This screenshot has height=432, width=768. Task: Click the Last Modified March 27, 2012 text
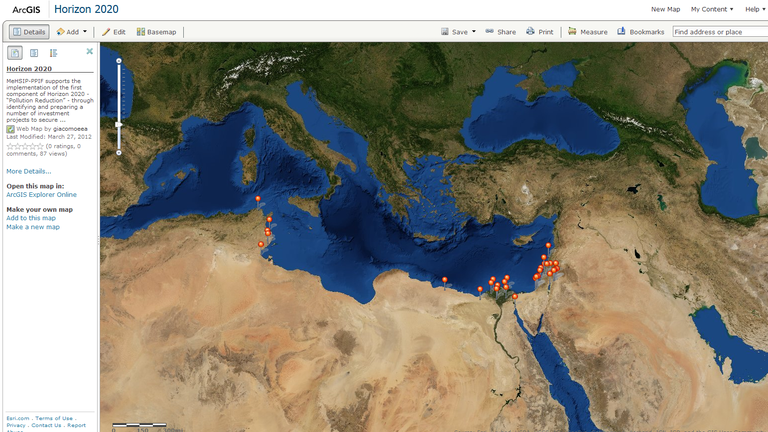(49, 137)
